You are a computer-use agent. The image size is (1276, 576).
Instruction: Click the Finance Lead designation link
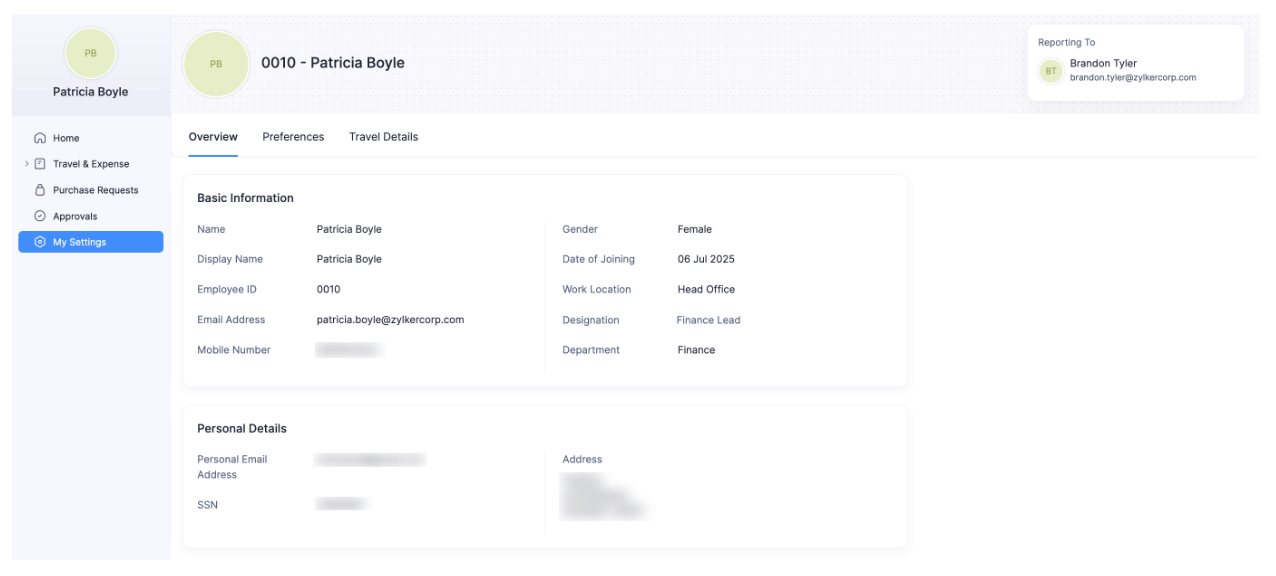pos(708,320)
